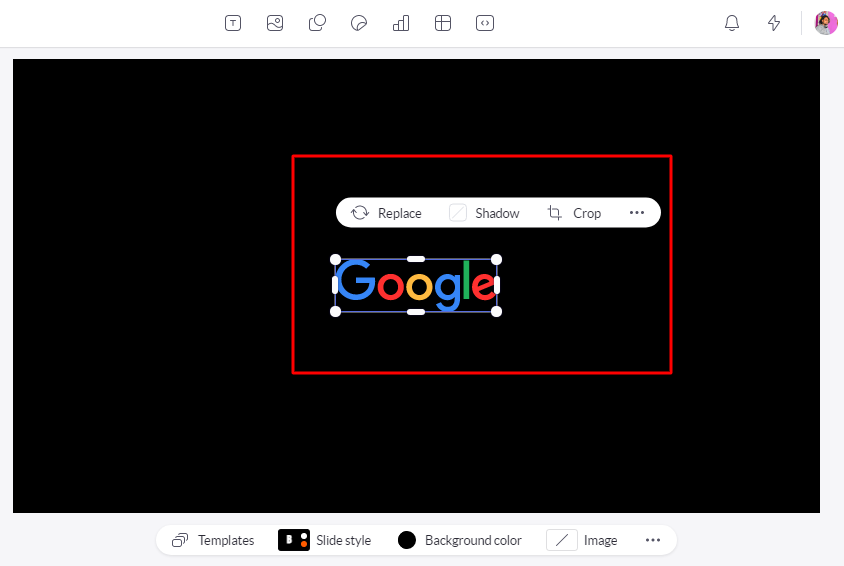
Task: Open the embed code tool icon
Action: 485,23
